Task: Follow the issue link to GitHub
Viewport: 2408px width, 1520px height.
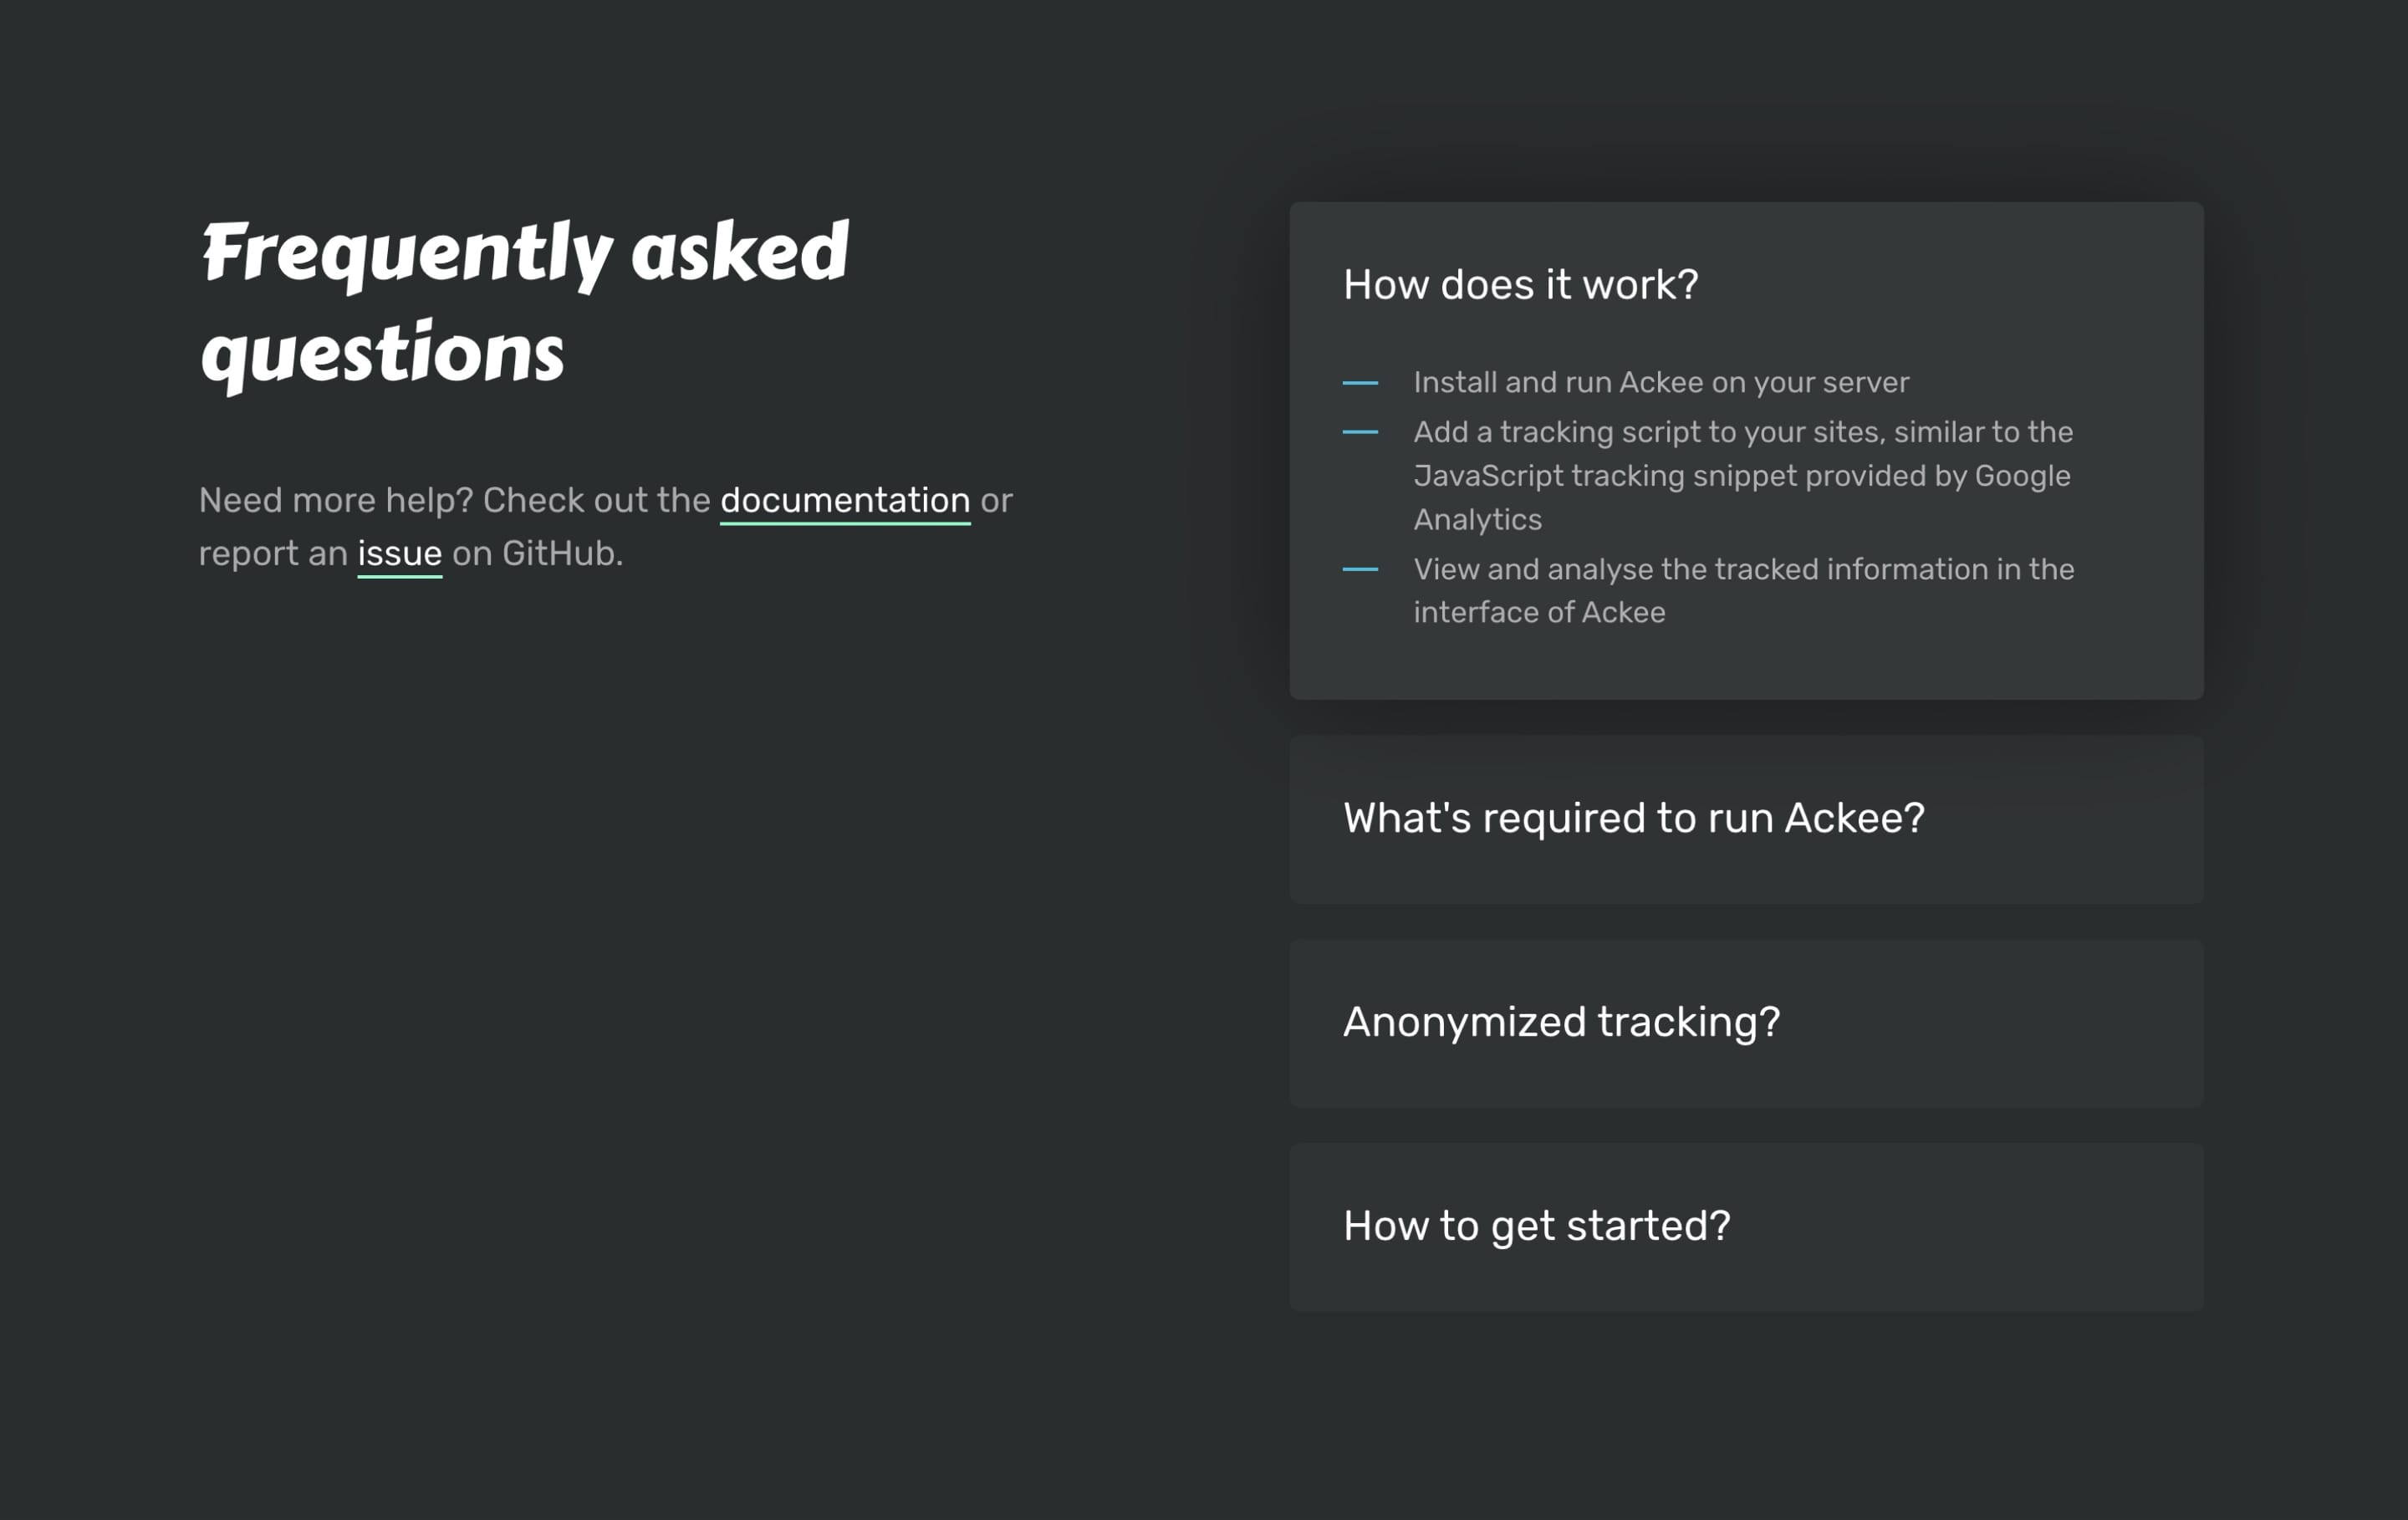Action: (x=400, y=553)
